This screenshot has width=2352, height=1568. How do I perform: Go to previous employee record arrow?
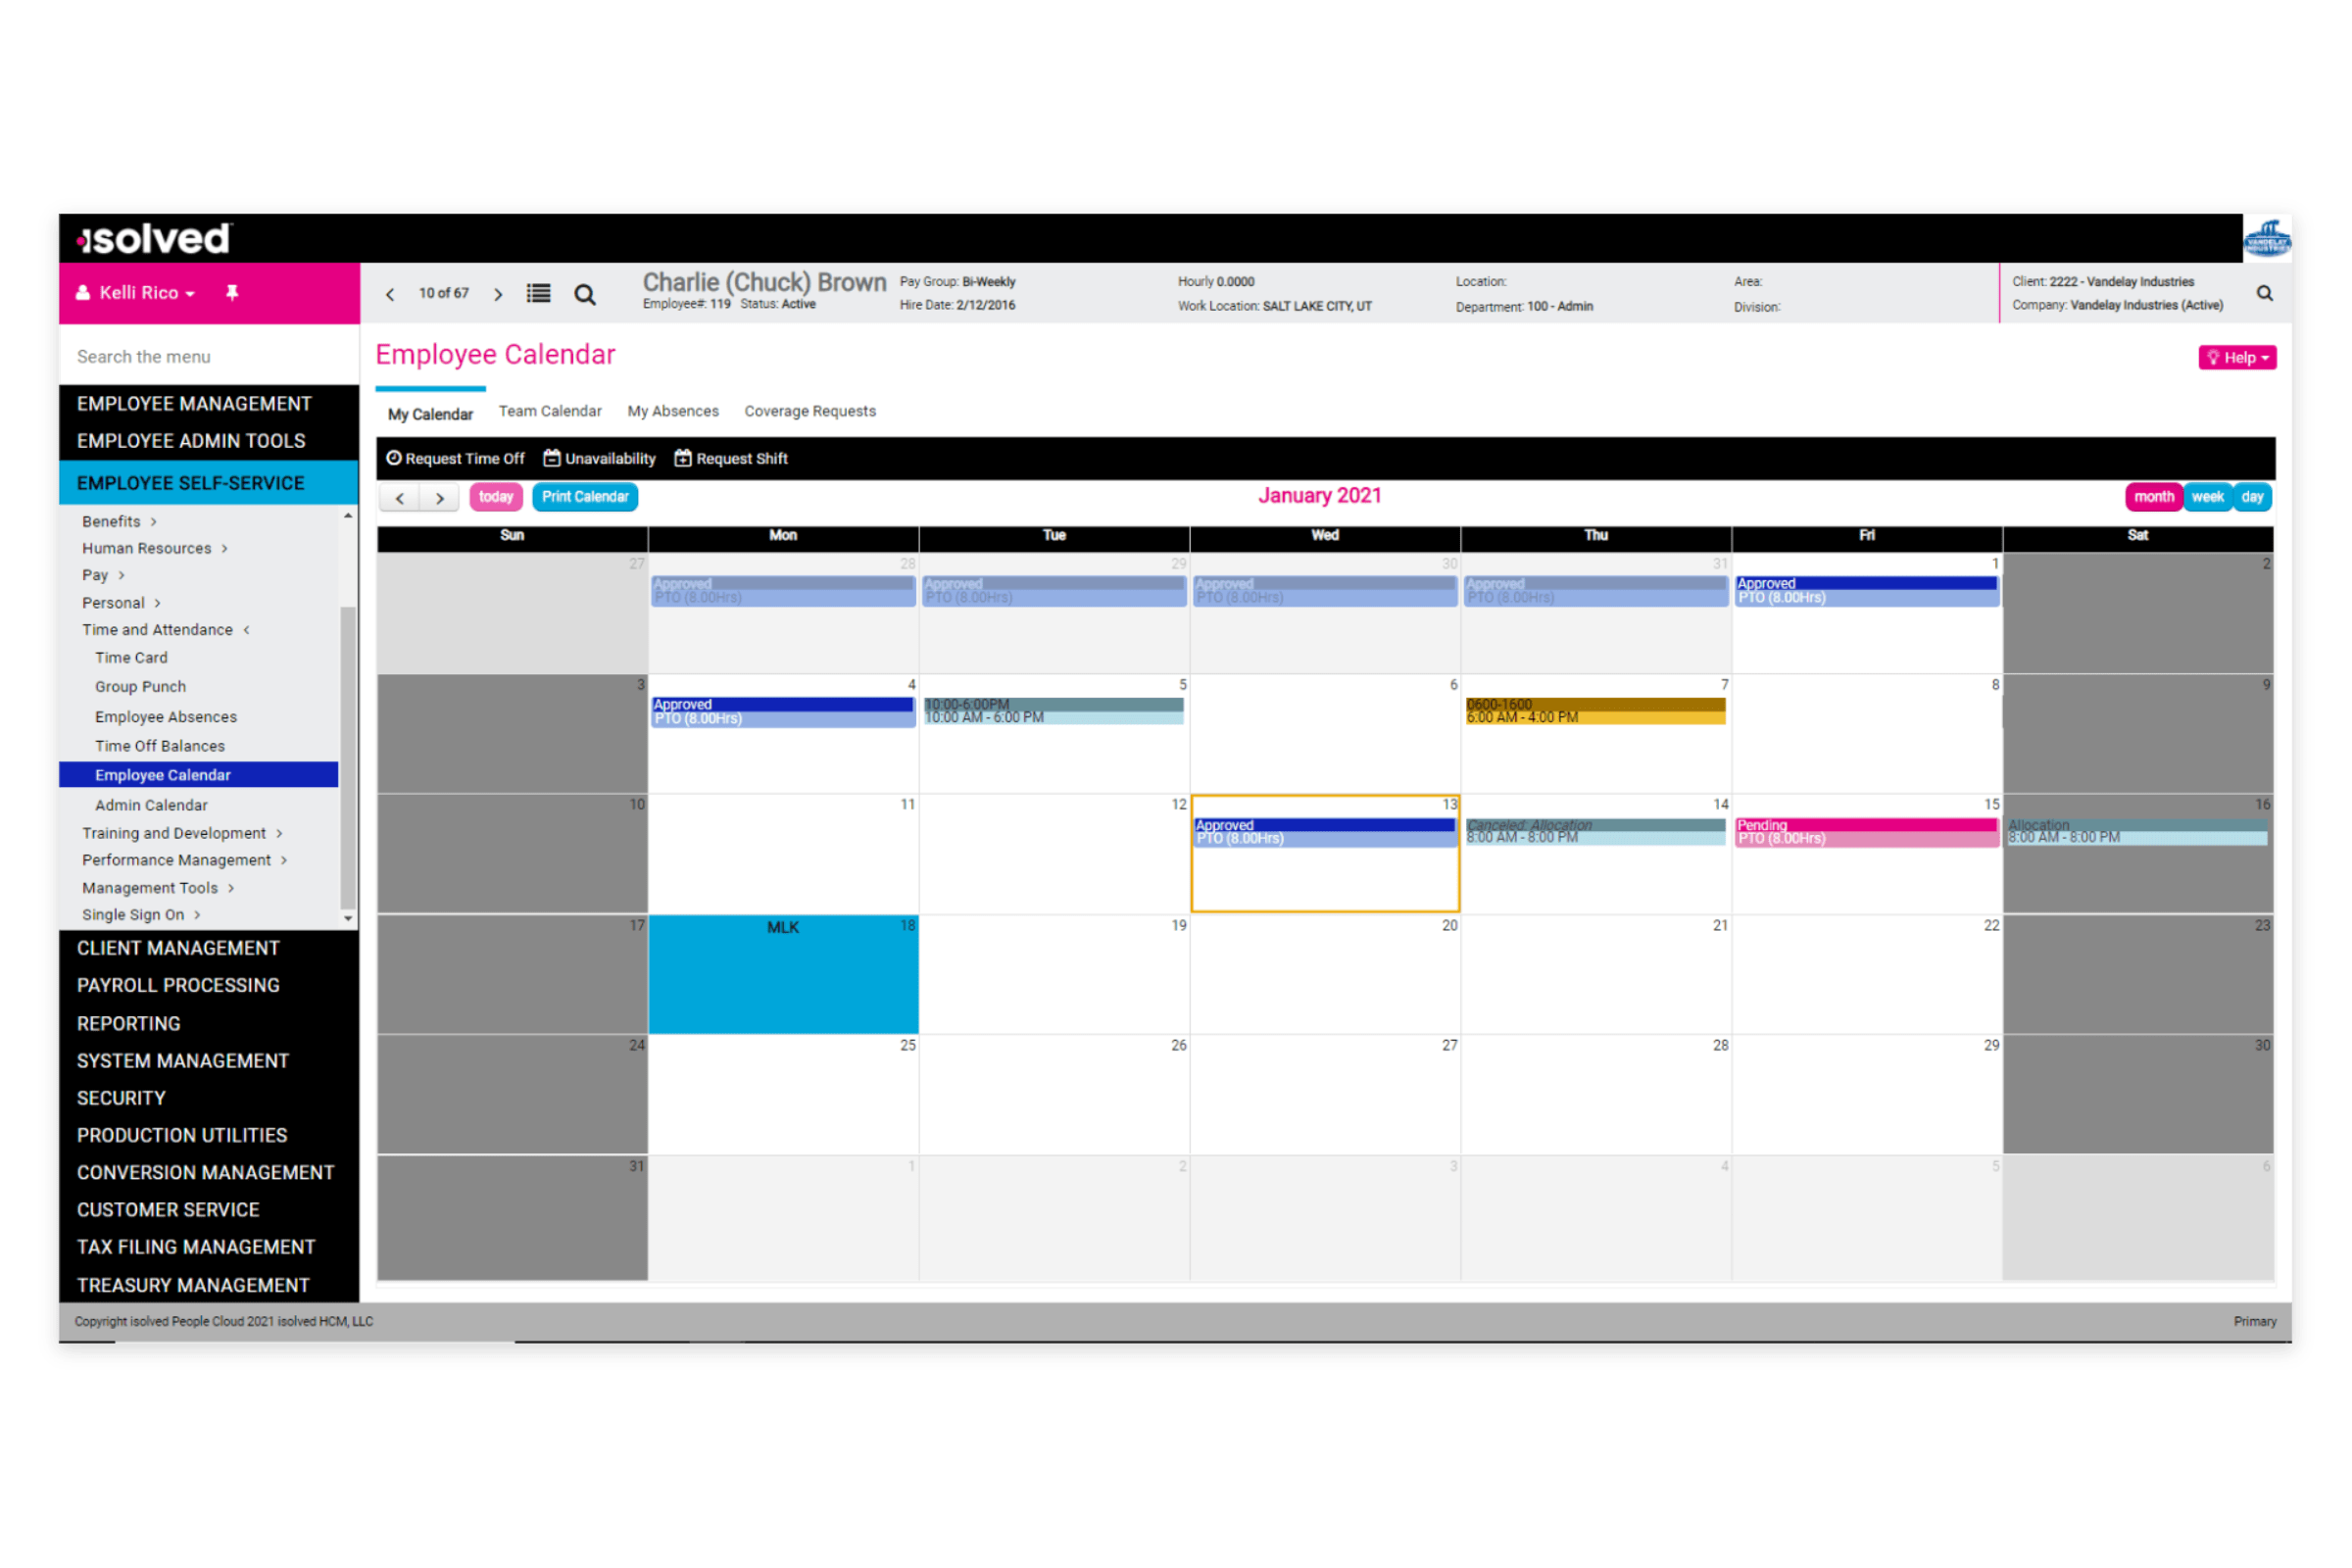(391, 294)
